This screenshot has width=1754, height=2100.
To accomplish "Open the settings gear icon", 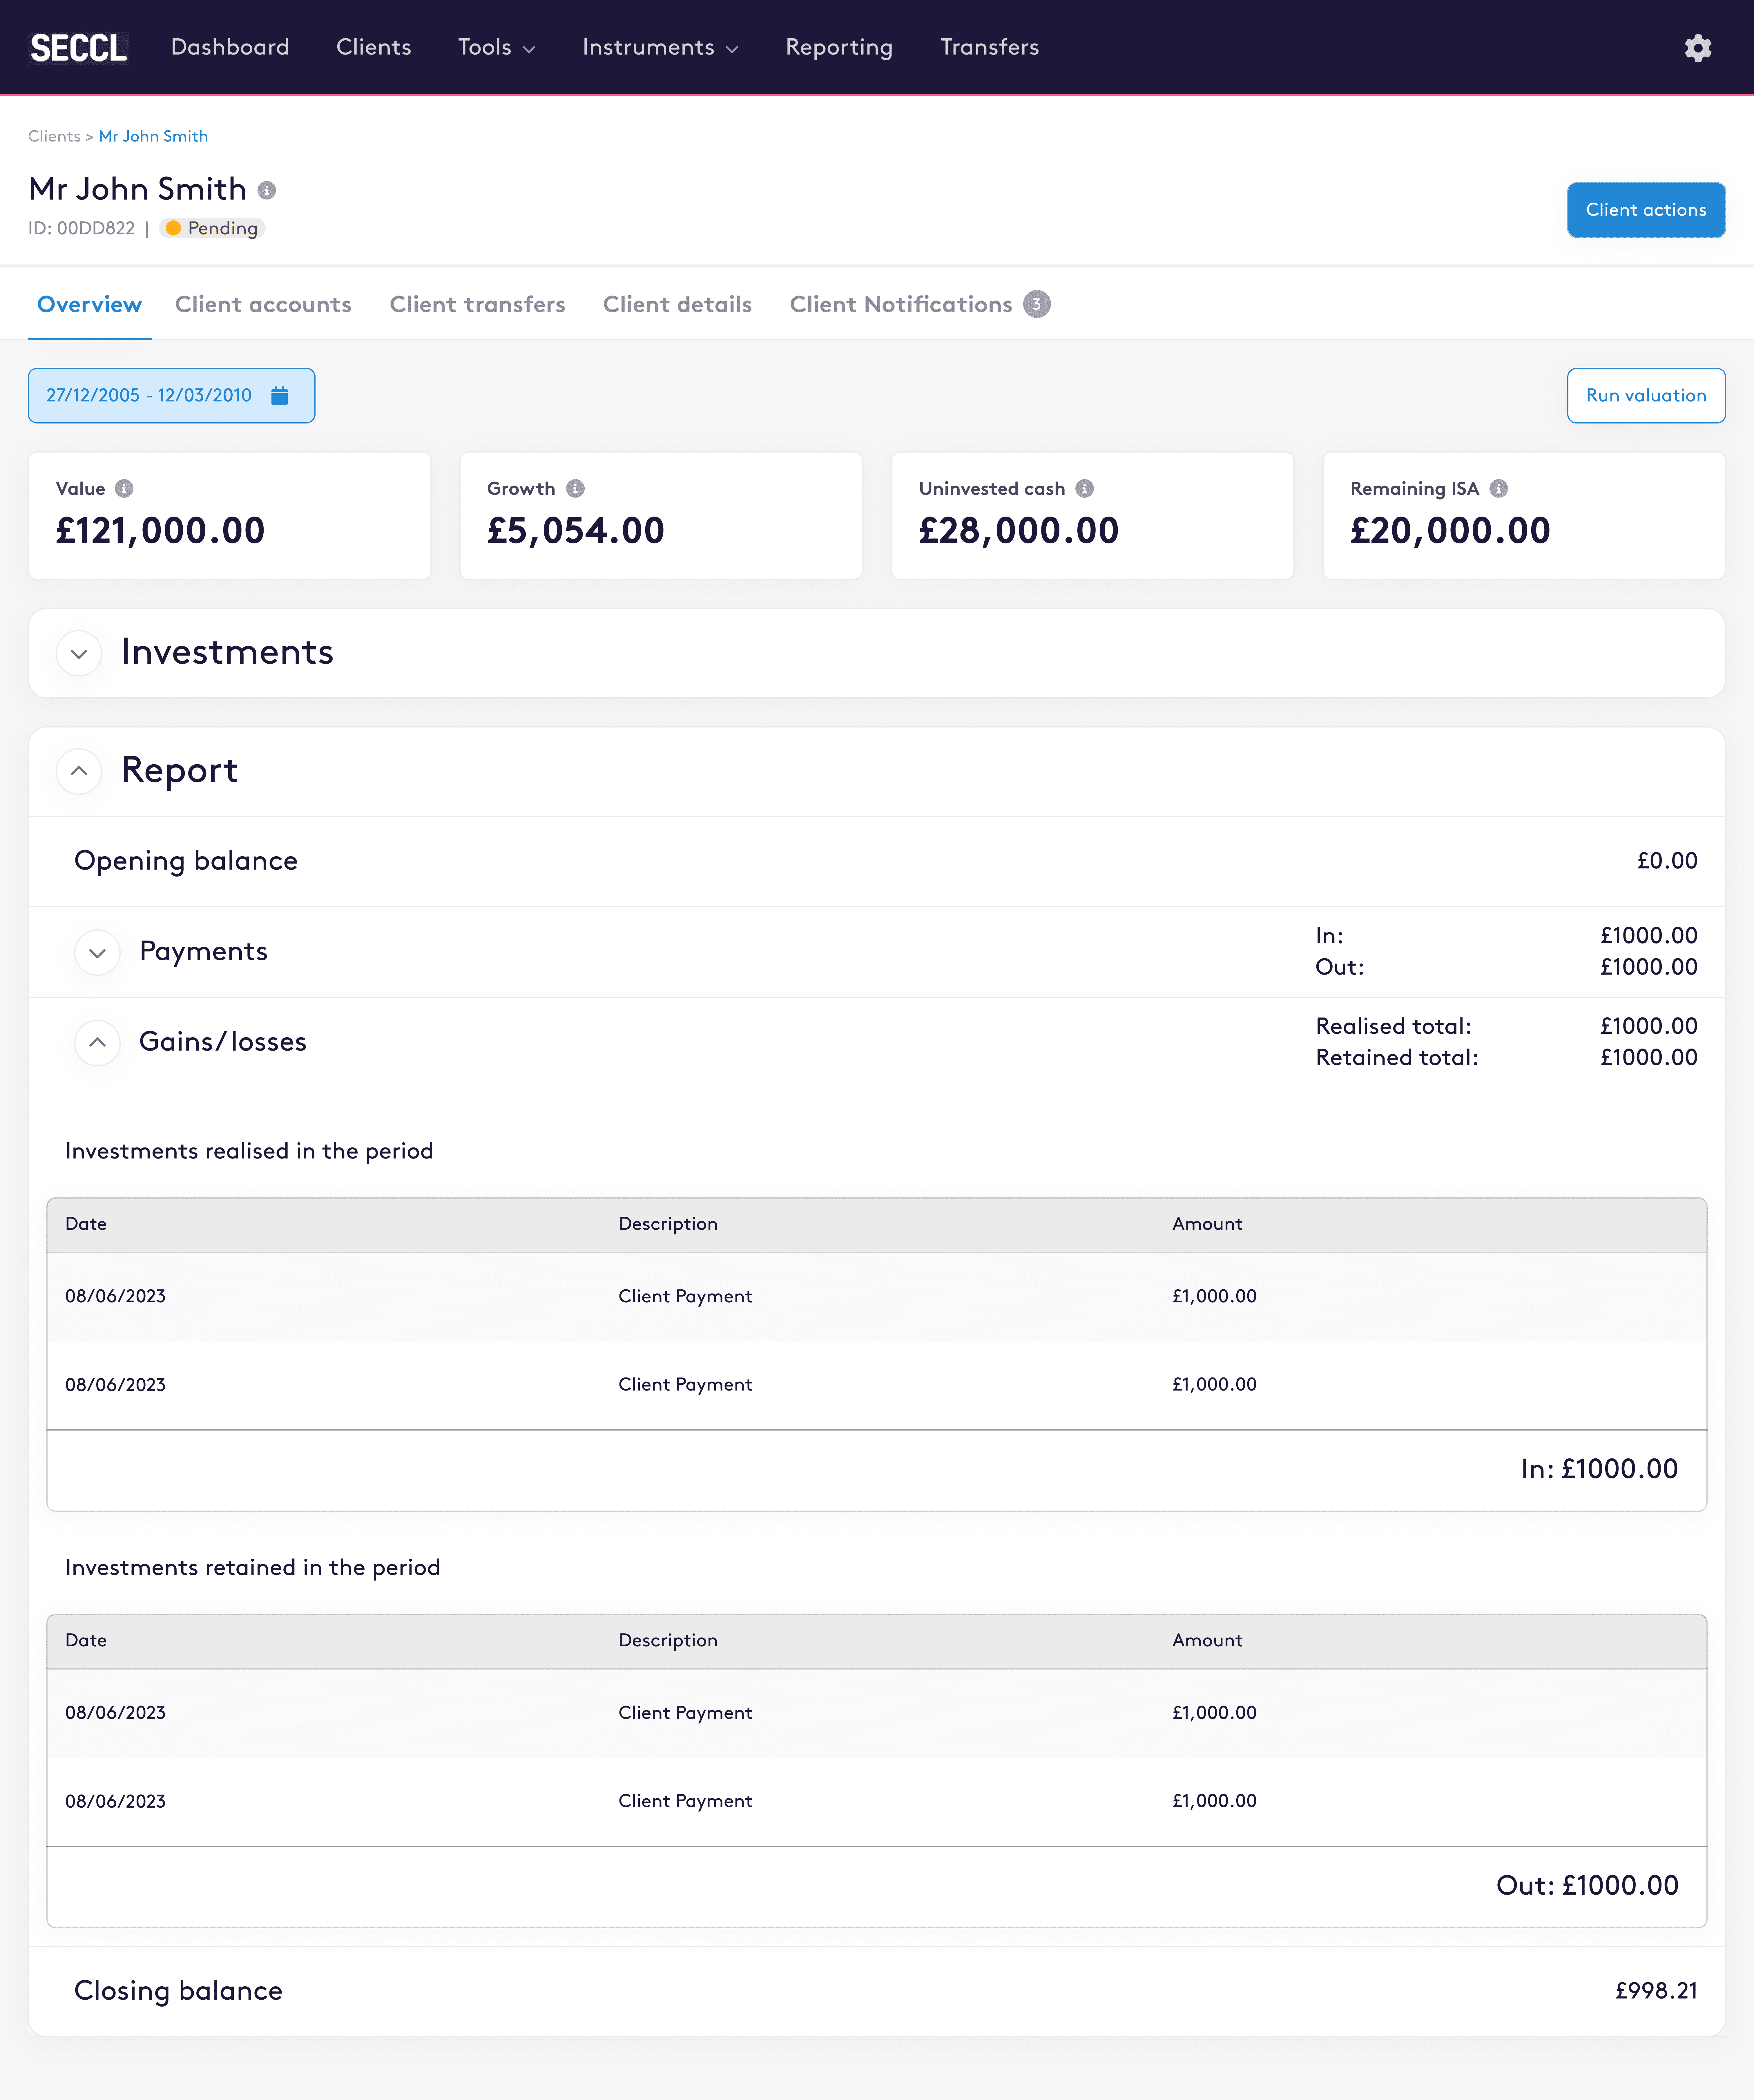I will pyautogui.click(x=1697, y=48).
